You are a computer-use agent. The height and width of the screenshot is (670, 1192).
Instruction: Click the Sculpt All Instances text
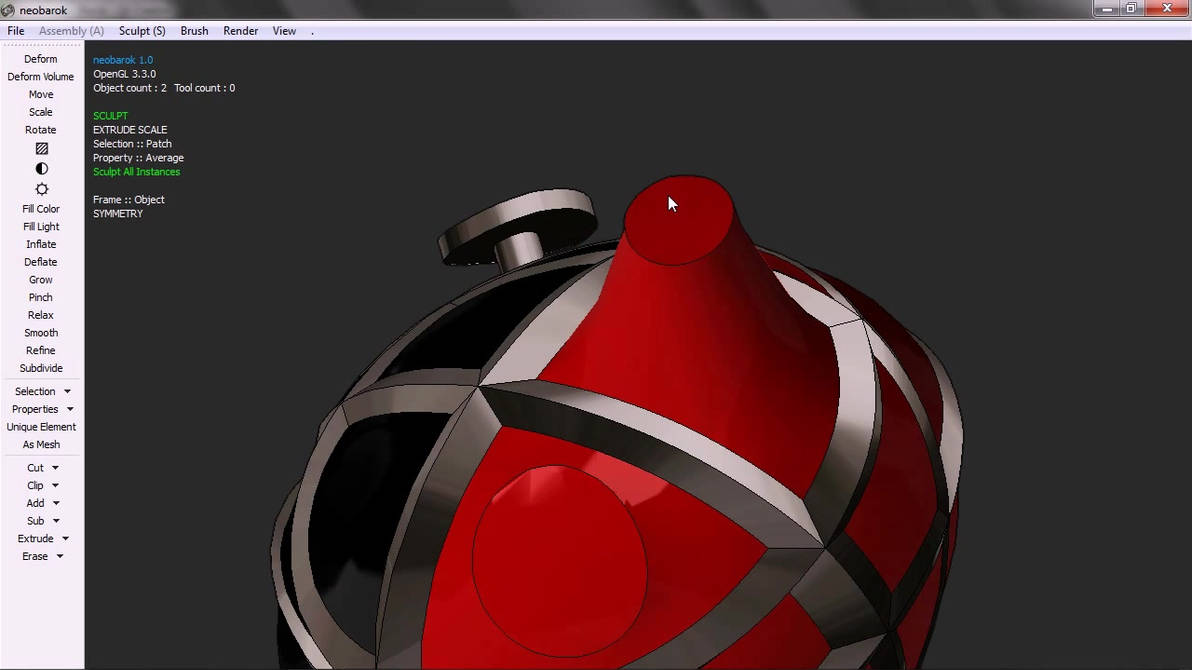click(x=137, y=172)
